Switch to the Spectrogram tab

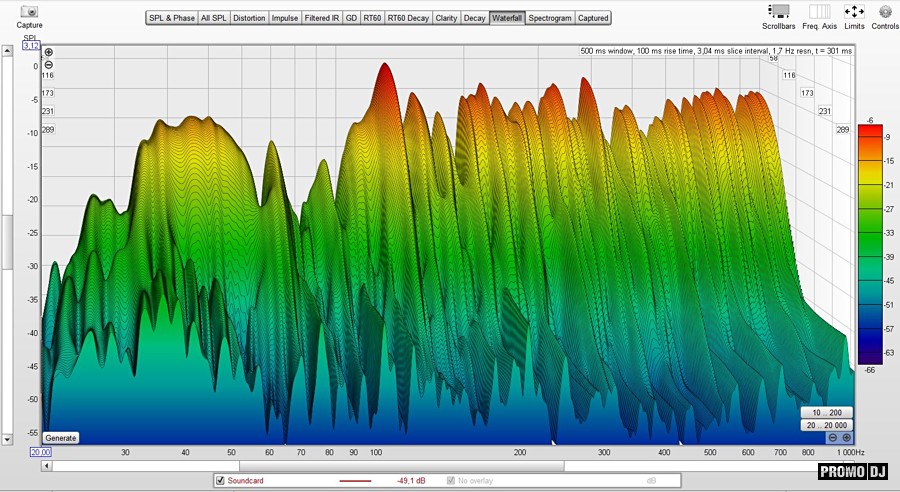click(x=550, y=18)
